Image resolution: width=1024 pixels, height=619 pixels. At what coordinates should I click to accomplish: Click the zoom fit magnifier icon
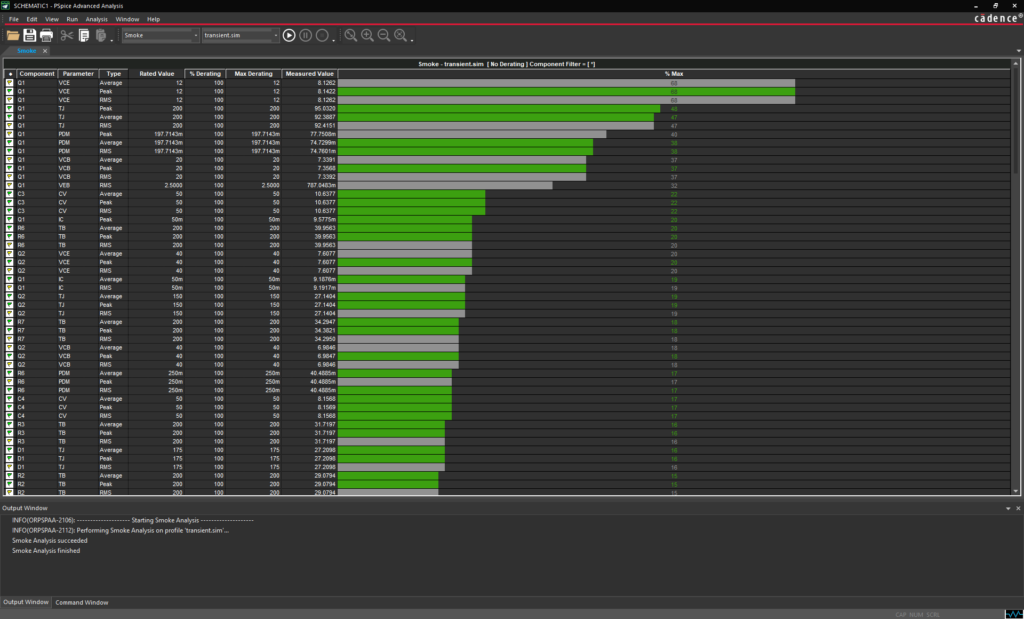click(351, 35)
